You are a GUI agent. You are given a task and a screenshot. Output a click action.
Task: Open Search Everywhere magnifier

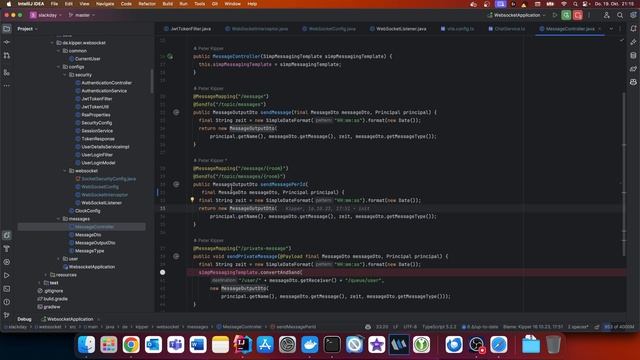click(620, 15)
